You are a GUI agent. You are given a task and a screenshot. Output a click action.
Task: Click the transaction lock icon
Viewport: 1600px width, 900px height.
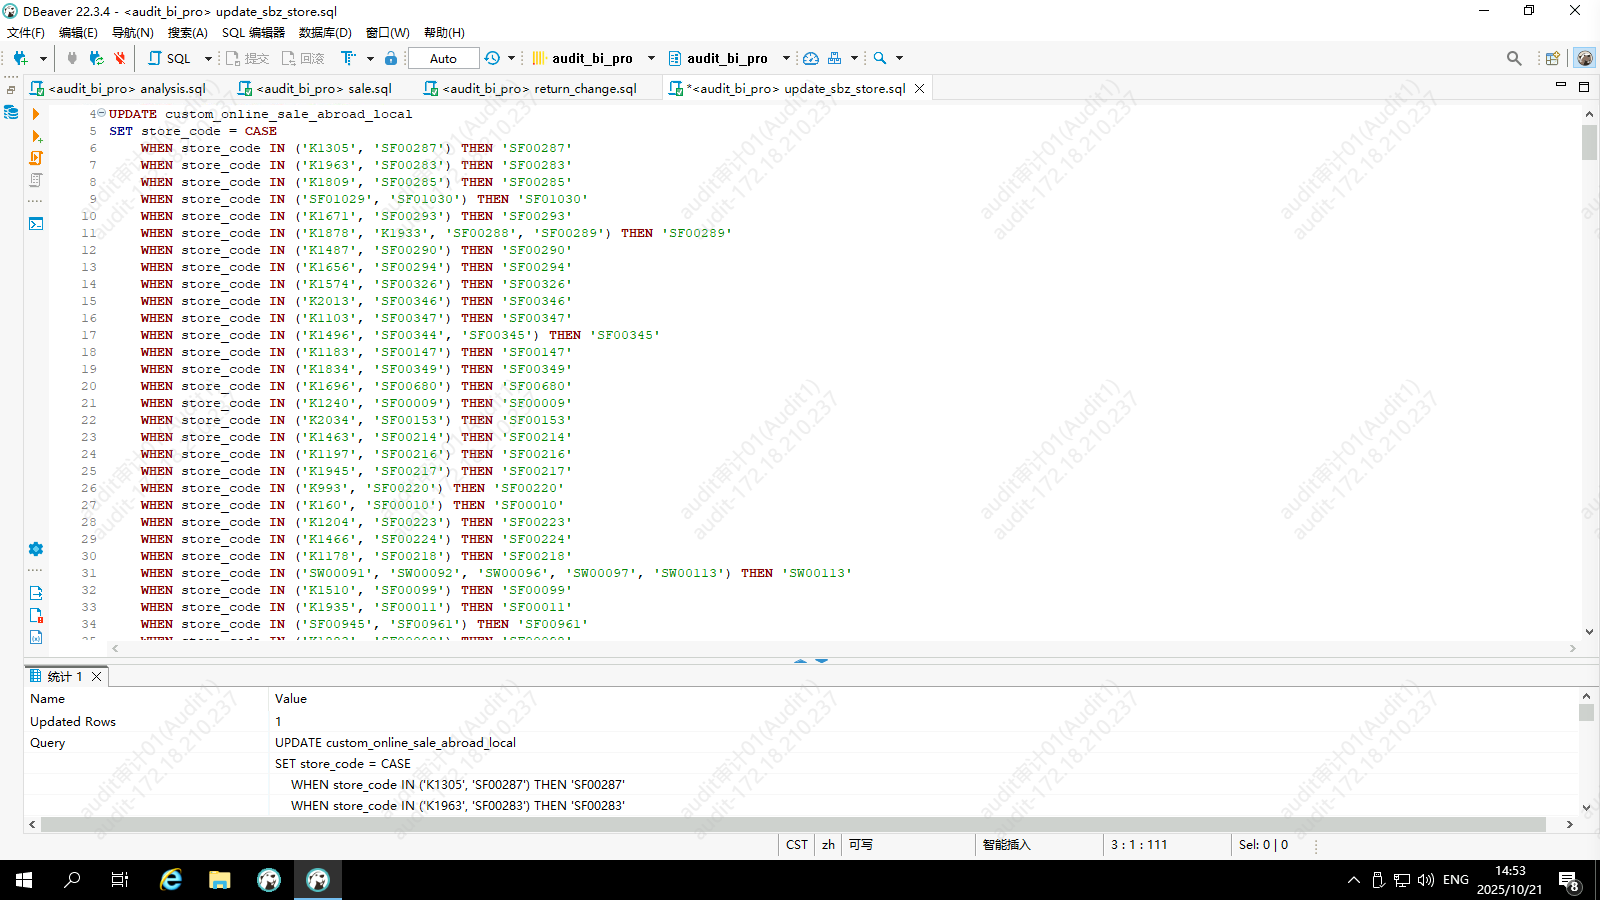pos(391,59)
